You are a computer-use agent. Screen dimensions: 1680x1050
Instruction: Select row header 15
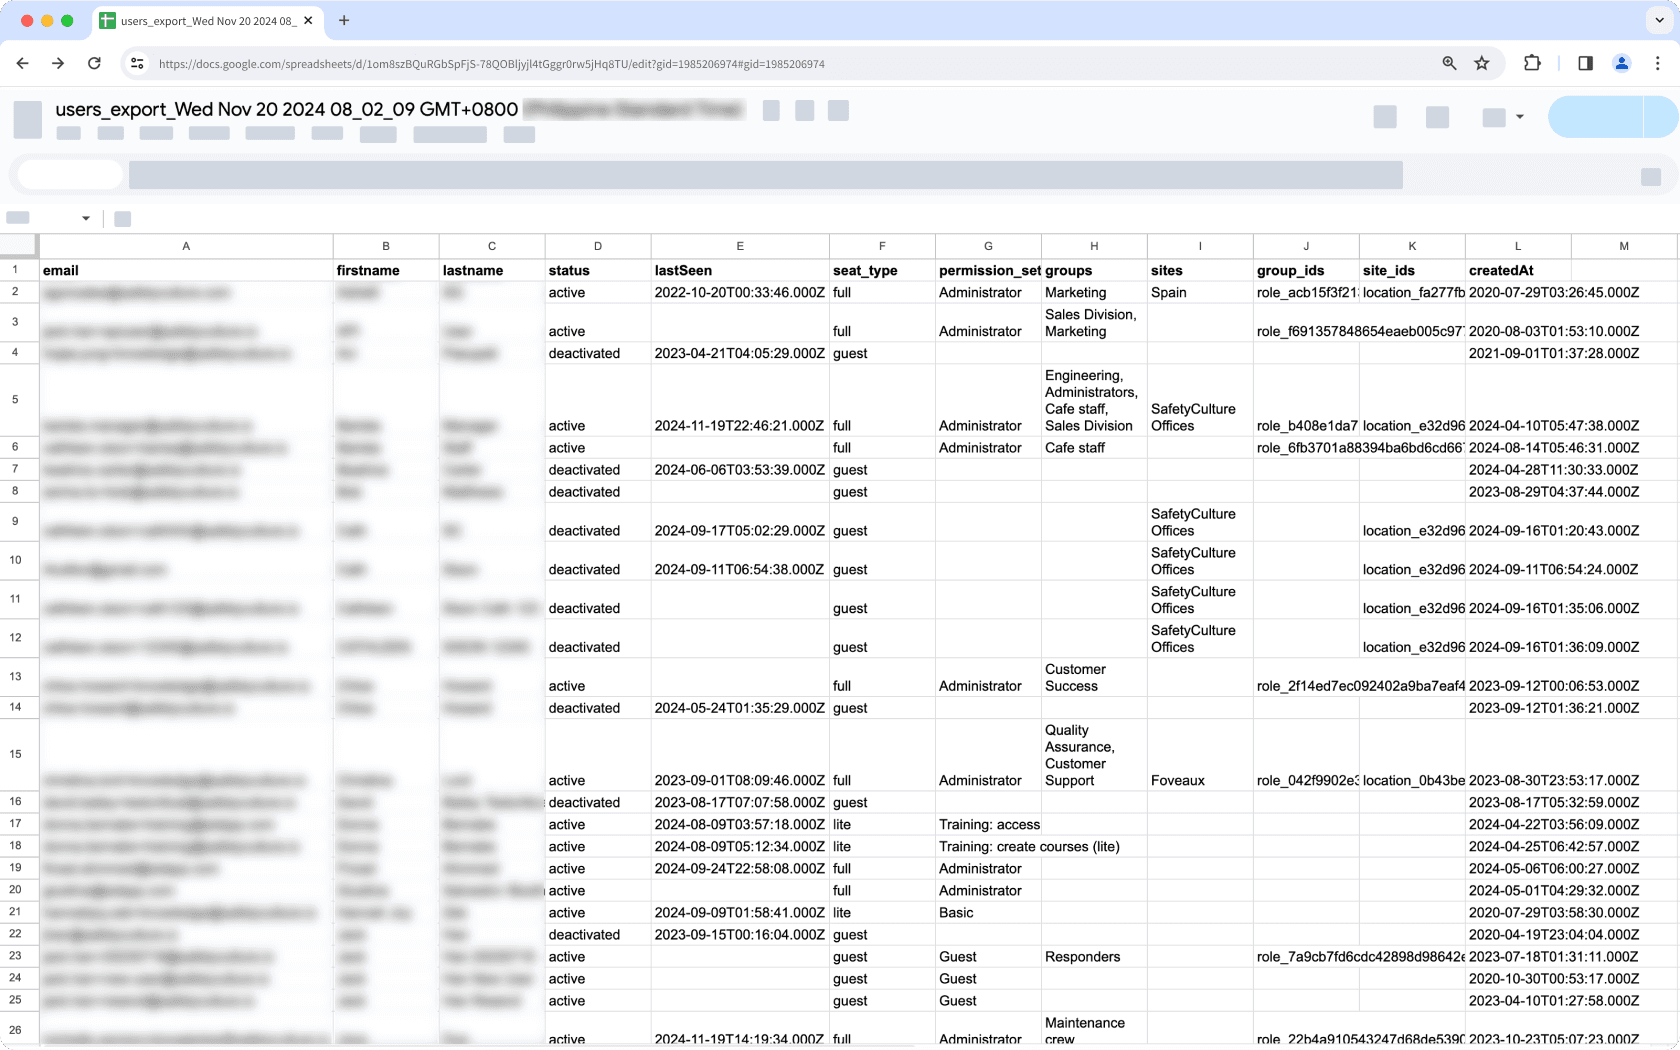[x=17, y=753]
